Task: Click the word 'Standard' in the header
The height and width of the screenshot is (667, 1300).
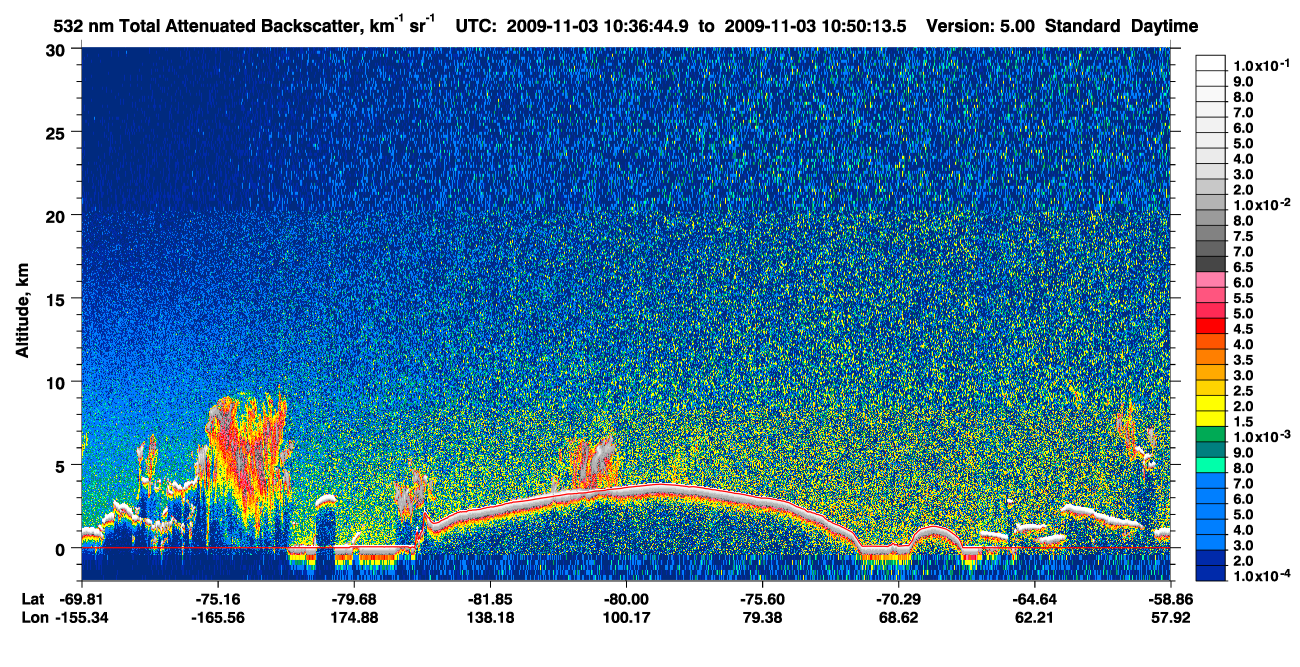Action: point(1083,26)
